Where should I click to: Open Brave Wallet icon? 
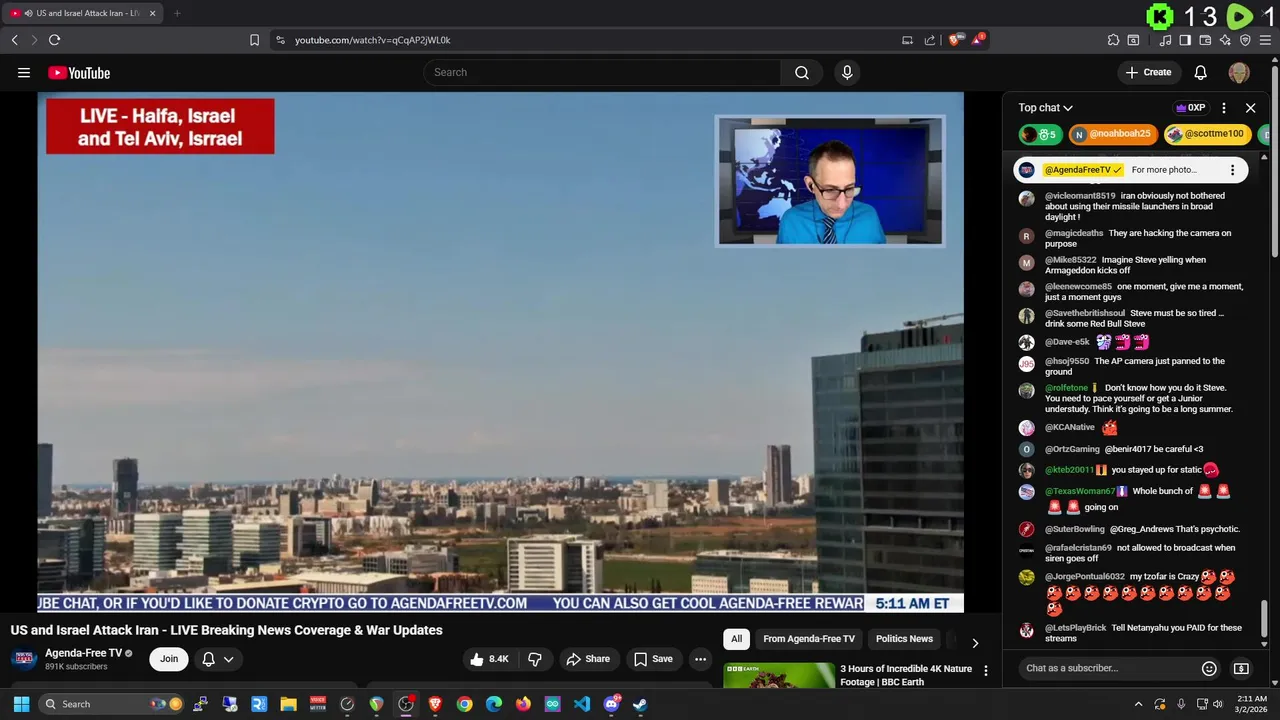tap(1205, 40)
